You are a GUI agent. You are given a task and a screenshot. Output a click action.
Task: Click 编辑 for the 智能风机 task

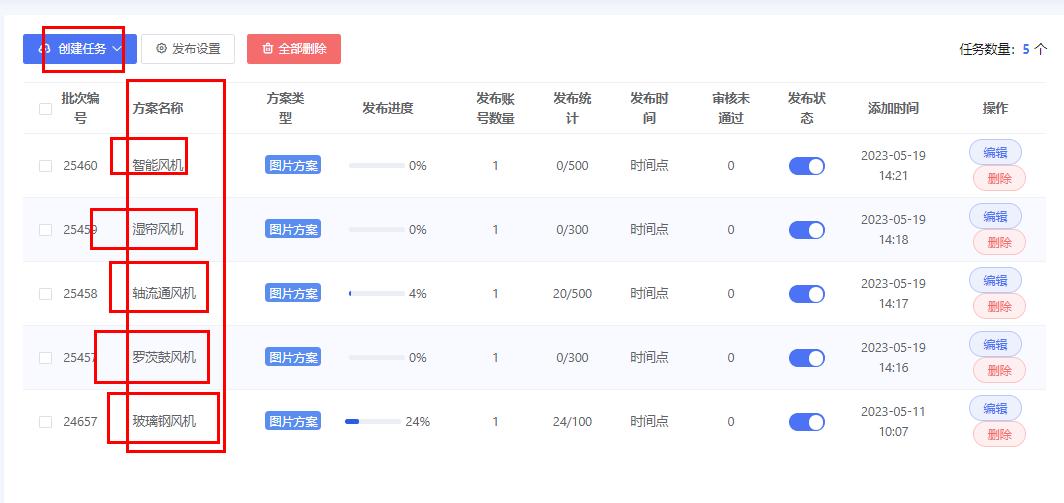[x=995, y=152]
